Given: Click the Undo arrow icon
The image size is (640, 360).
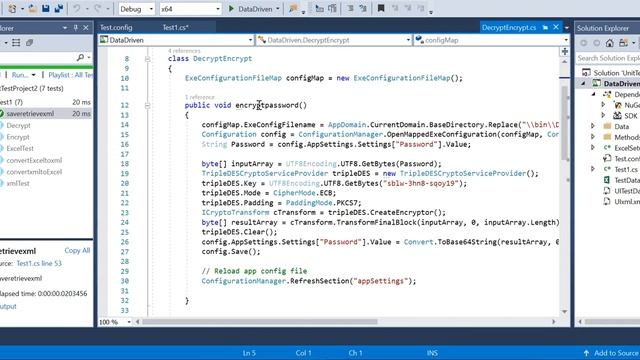Looking at the screenshot, I should (x=76, y=9).
